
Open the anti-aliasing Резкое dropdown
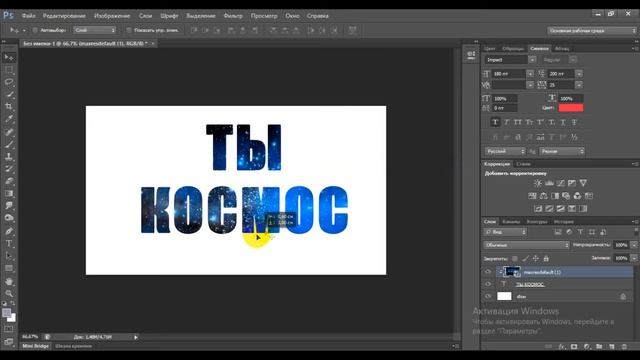(562, 151)
